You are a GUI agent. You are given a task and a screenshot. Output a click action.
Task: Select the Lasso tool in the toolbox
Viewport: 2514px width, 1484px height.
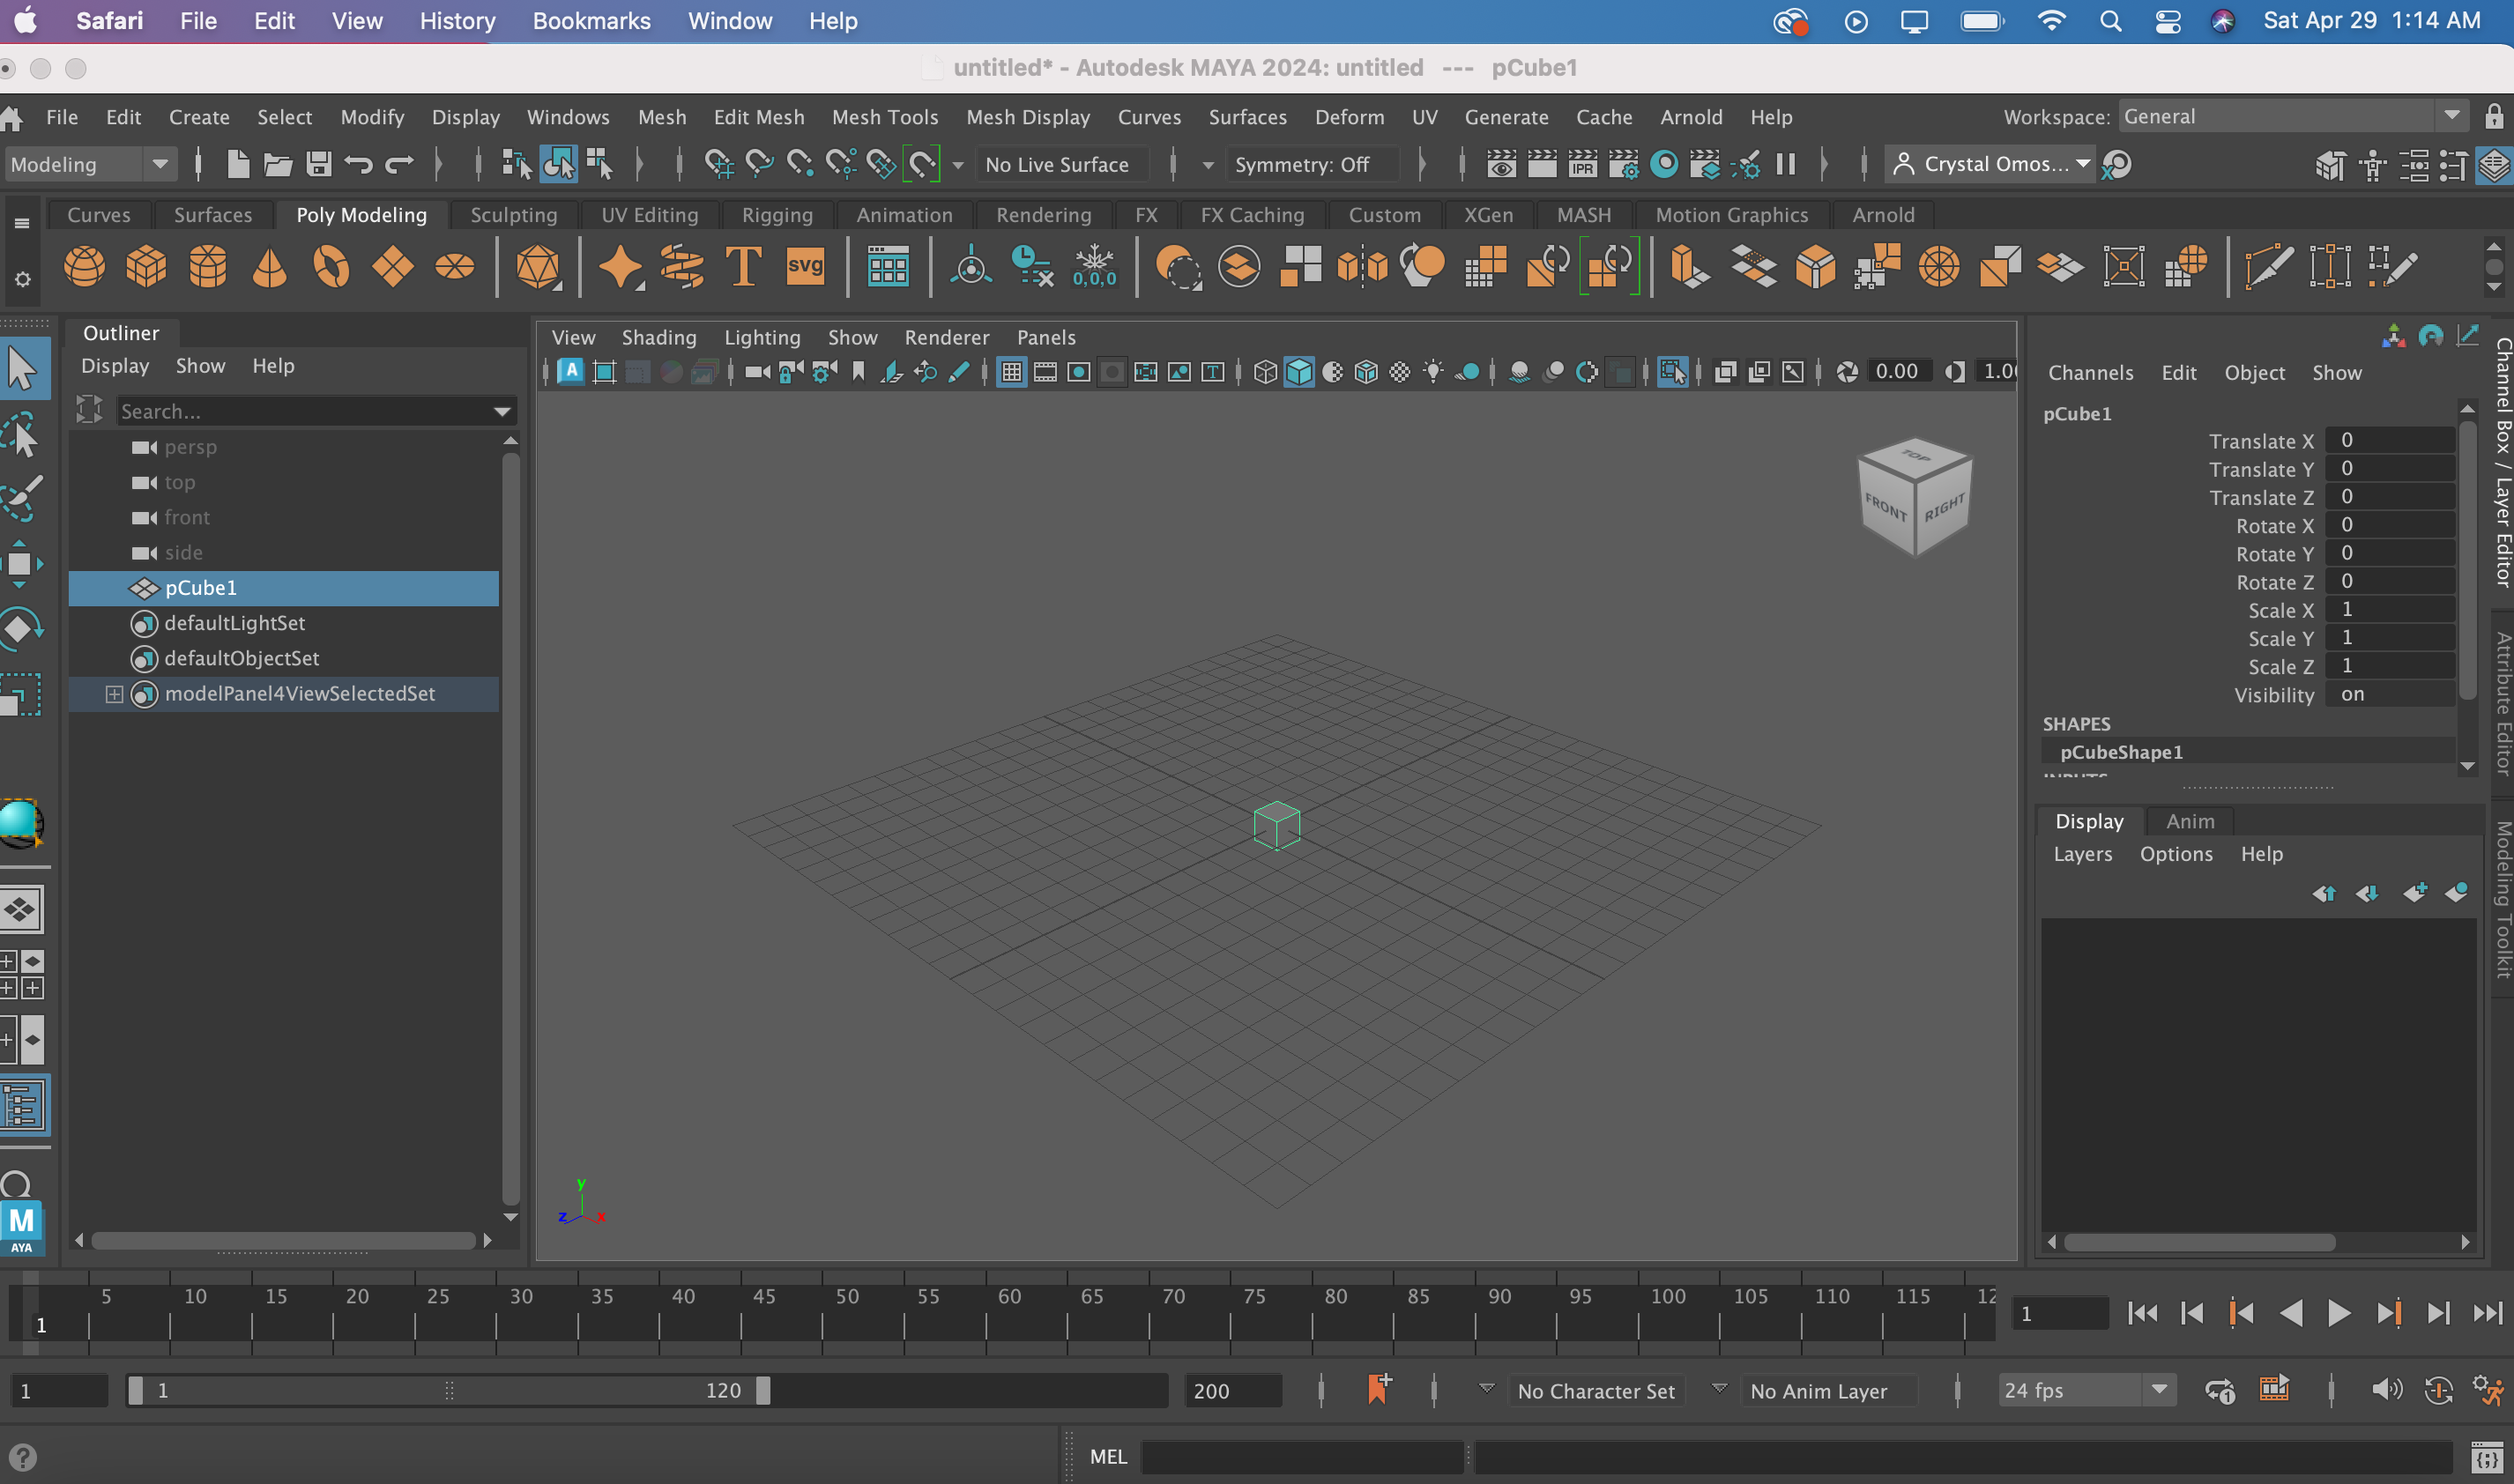pos(21,436)
